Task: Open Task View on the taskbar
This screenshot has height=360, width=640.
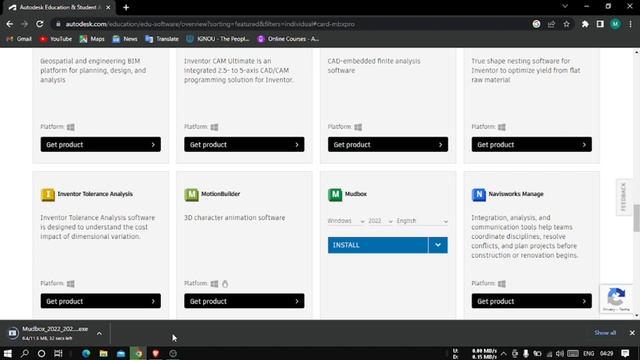Action: 58,353
